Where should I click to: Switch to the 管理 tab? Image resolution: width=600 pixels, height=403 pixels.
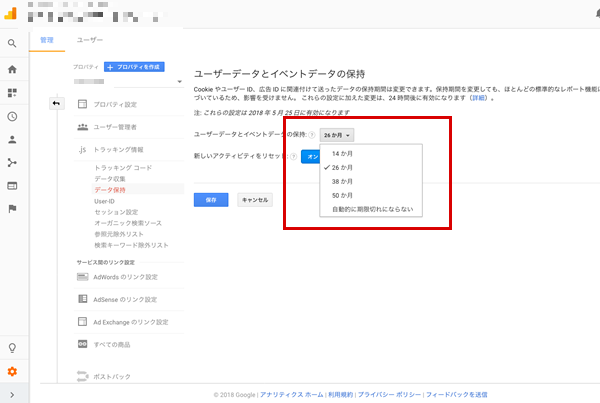[46, 41]
